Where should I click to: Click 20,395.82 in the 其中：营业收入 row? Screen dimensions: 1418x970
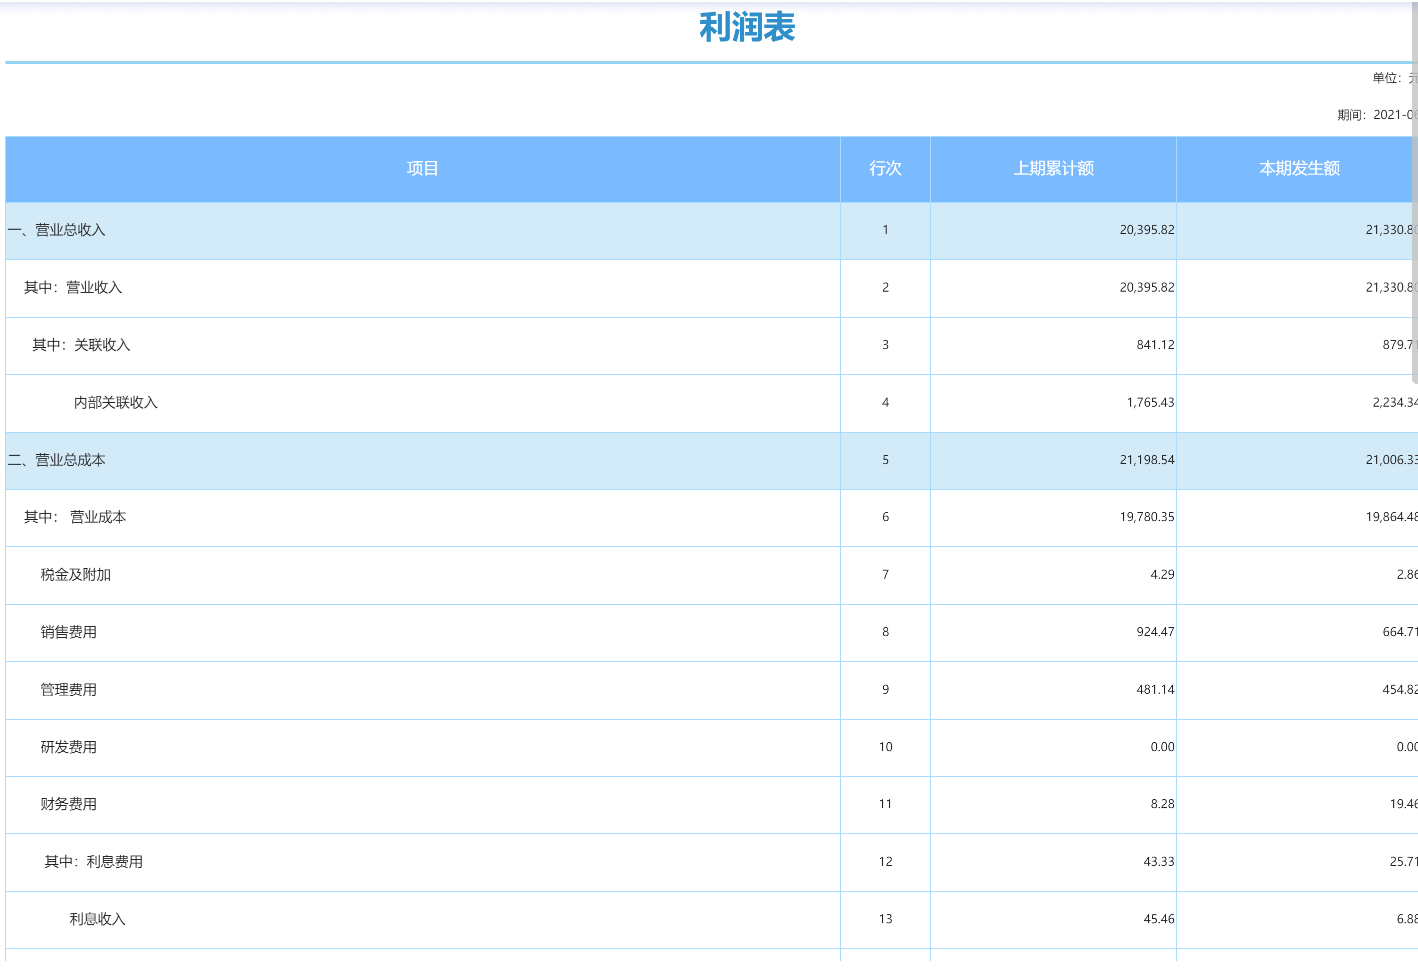coord(1147,288)
